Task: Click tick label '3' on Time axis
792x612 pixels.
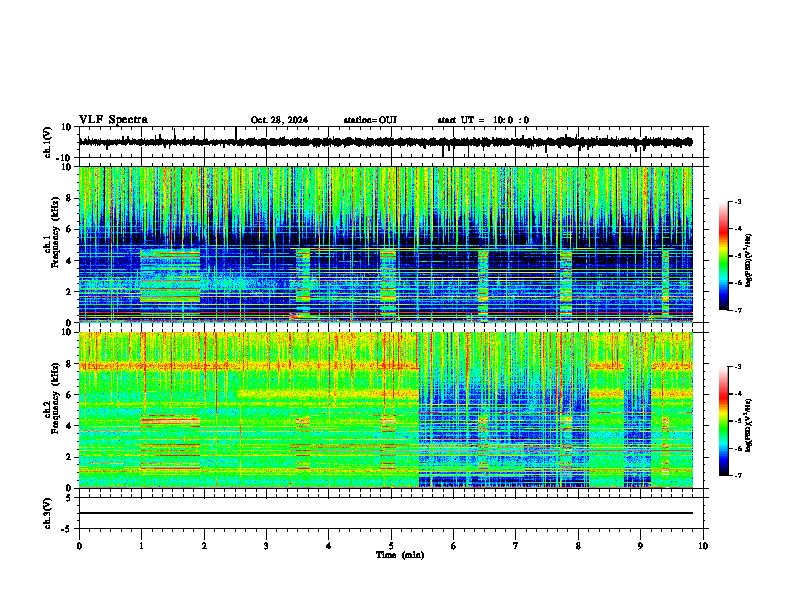Action: [266, 545]
